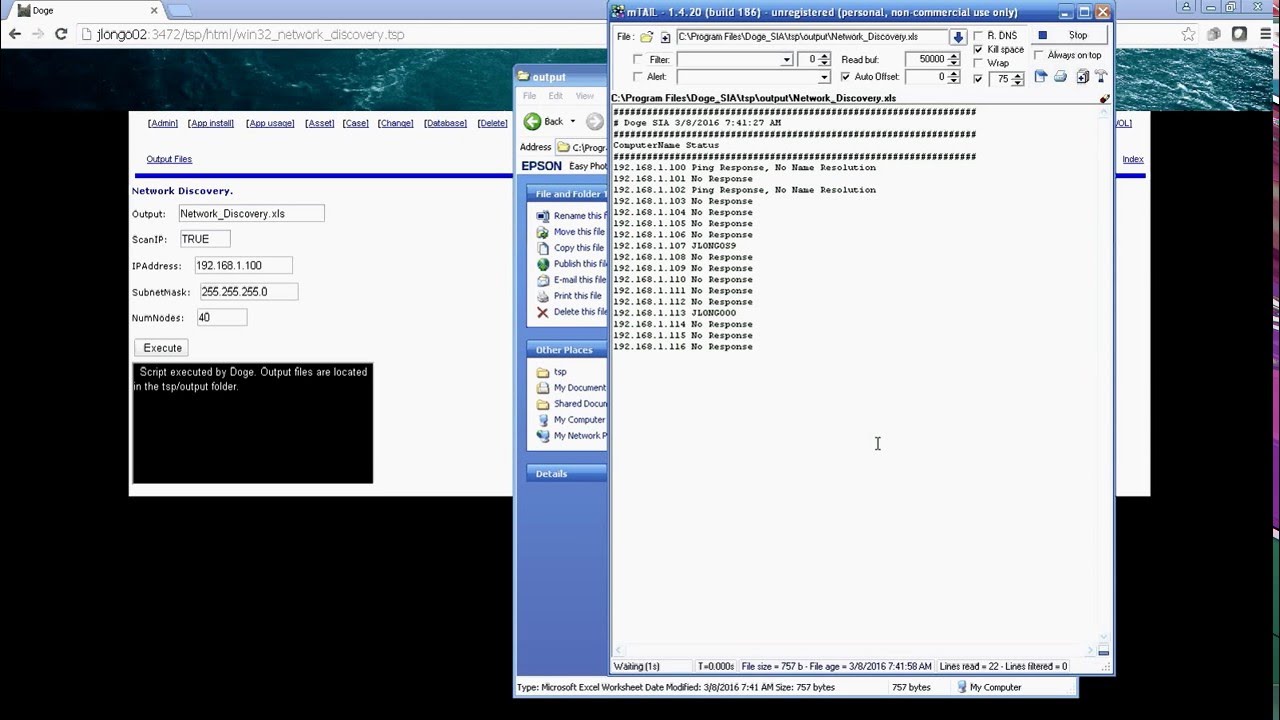Click the browser forward arrow
Viewport: 1280px width, 720px height.
tap(38, 34)
